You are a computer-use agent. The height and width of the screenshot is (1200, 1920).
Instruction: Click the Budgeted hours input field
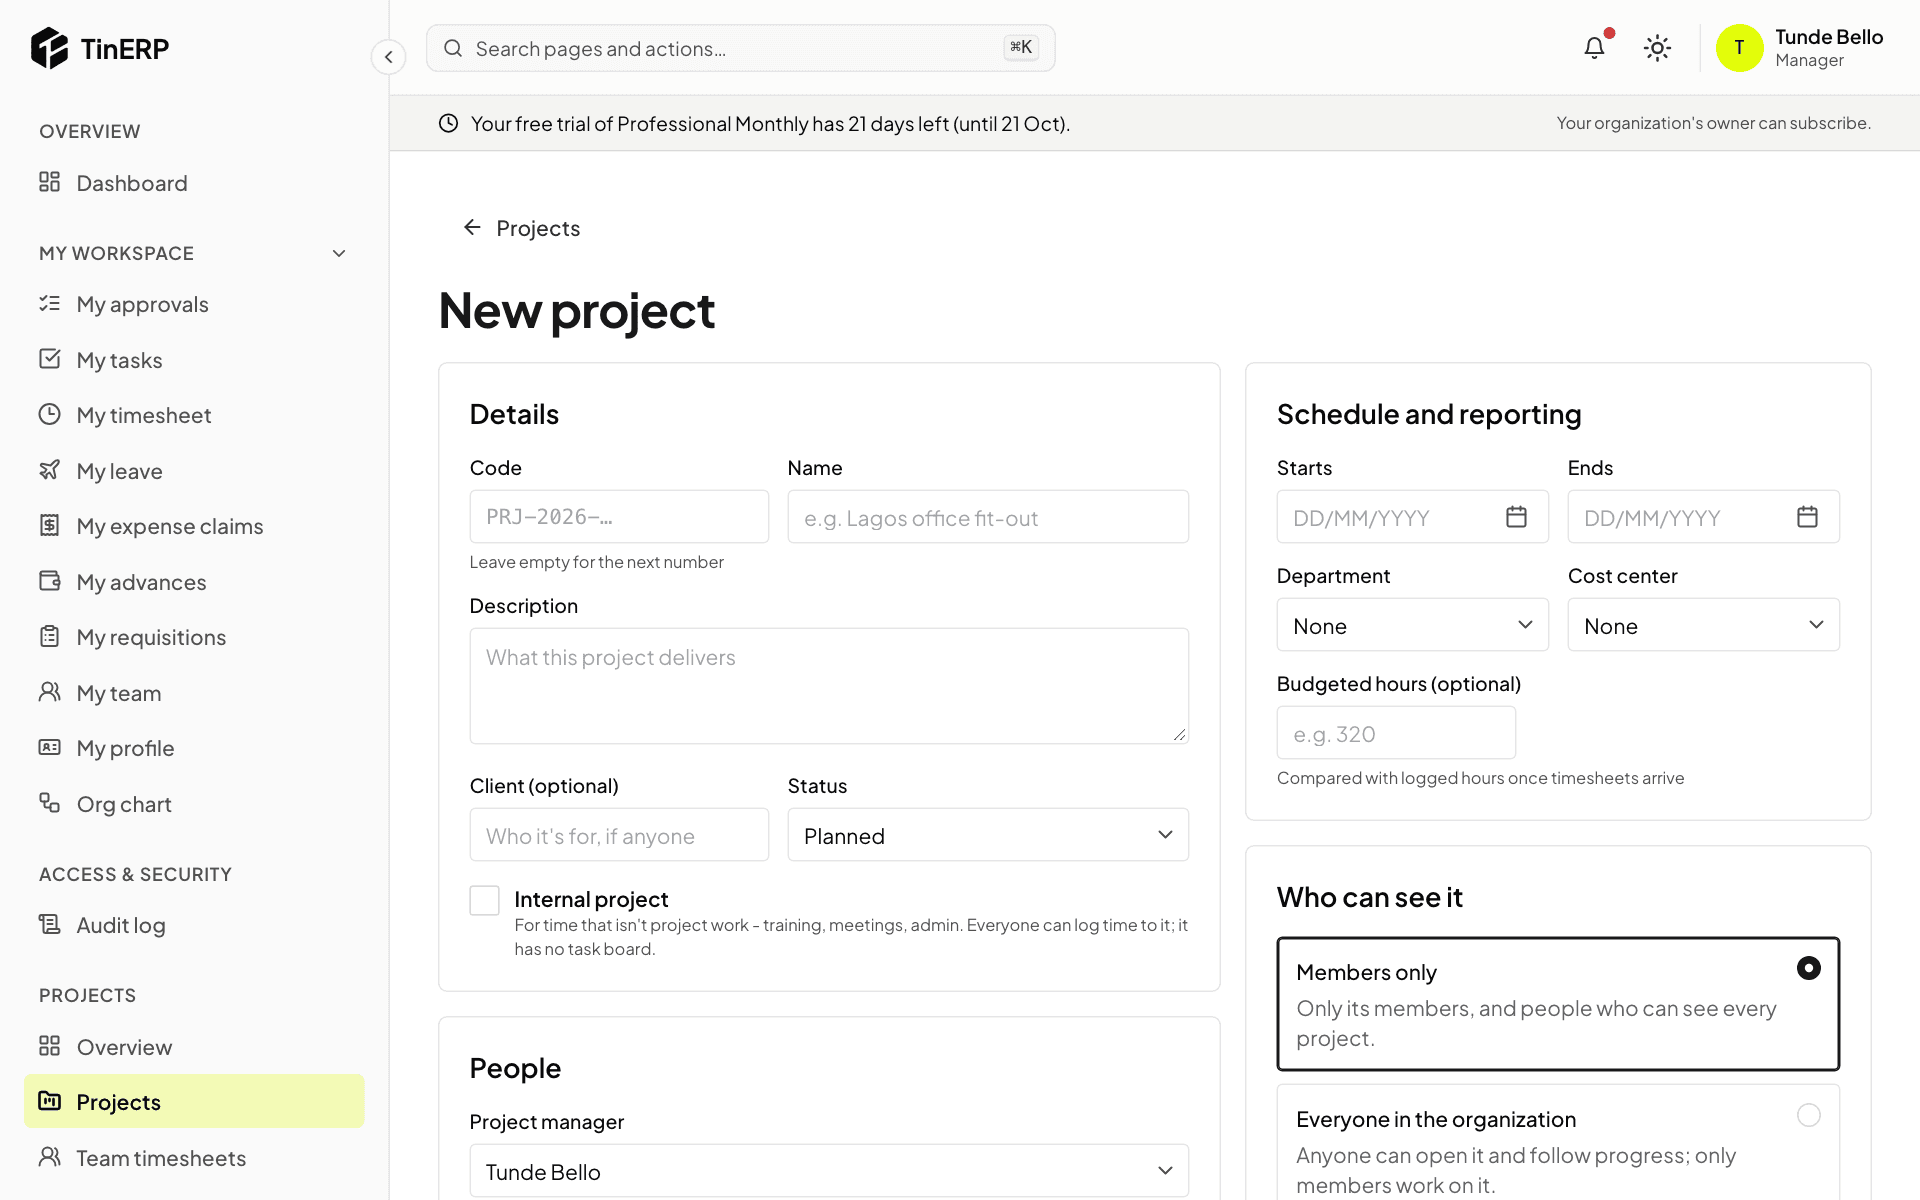click(x=1396, y=733)
